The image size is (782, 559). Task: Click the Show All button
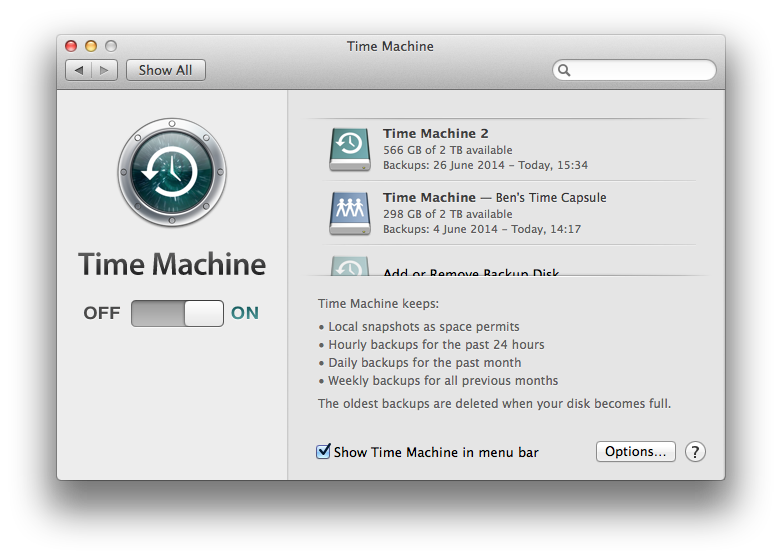point(166,70)
